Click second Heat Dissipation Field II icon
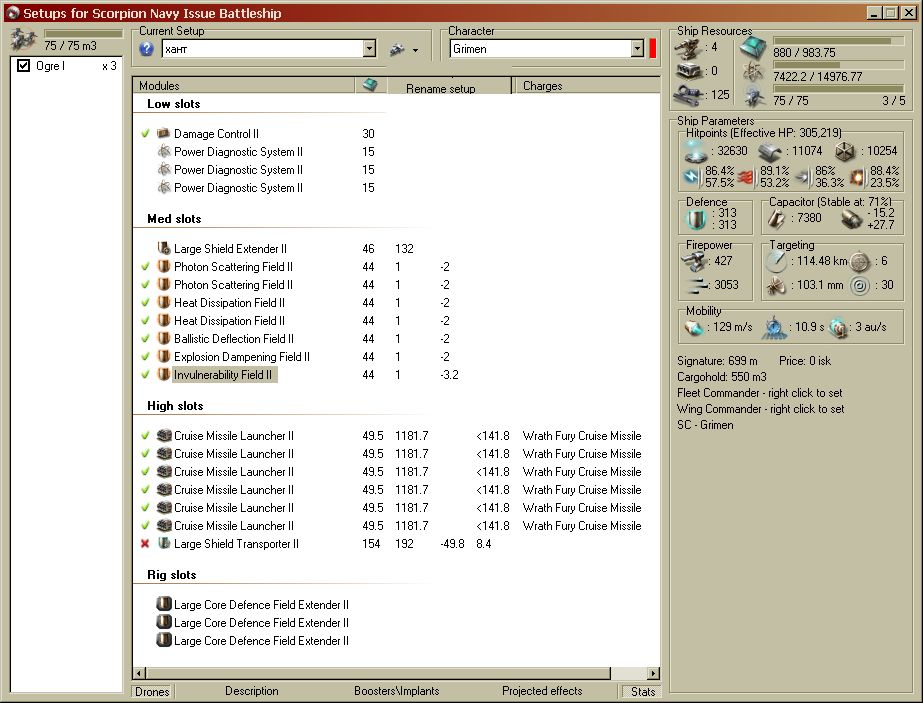The width and height of the screenshot is (923, 703). (164, 320)
